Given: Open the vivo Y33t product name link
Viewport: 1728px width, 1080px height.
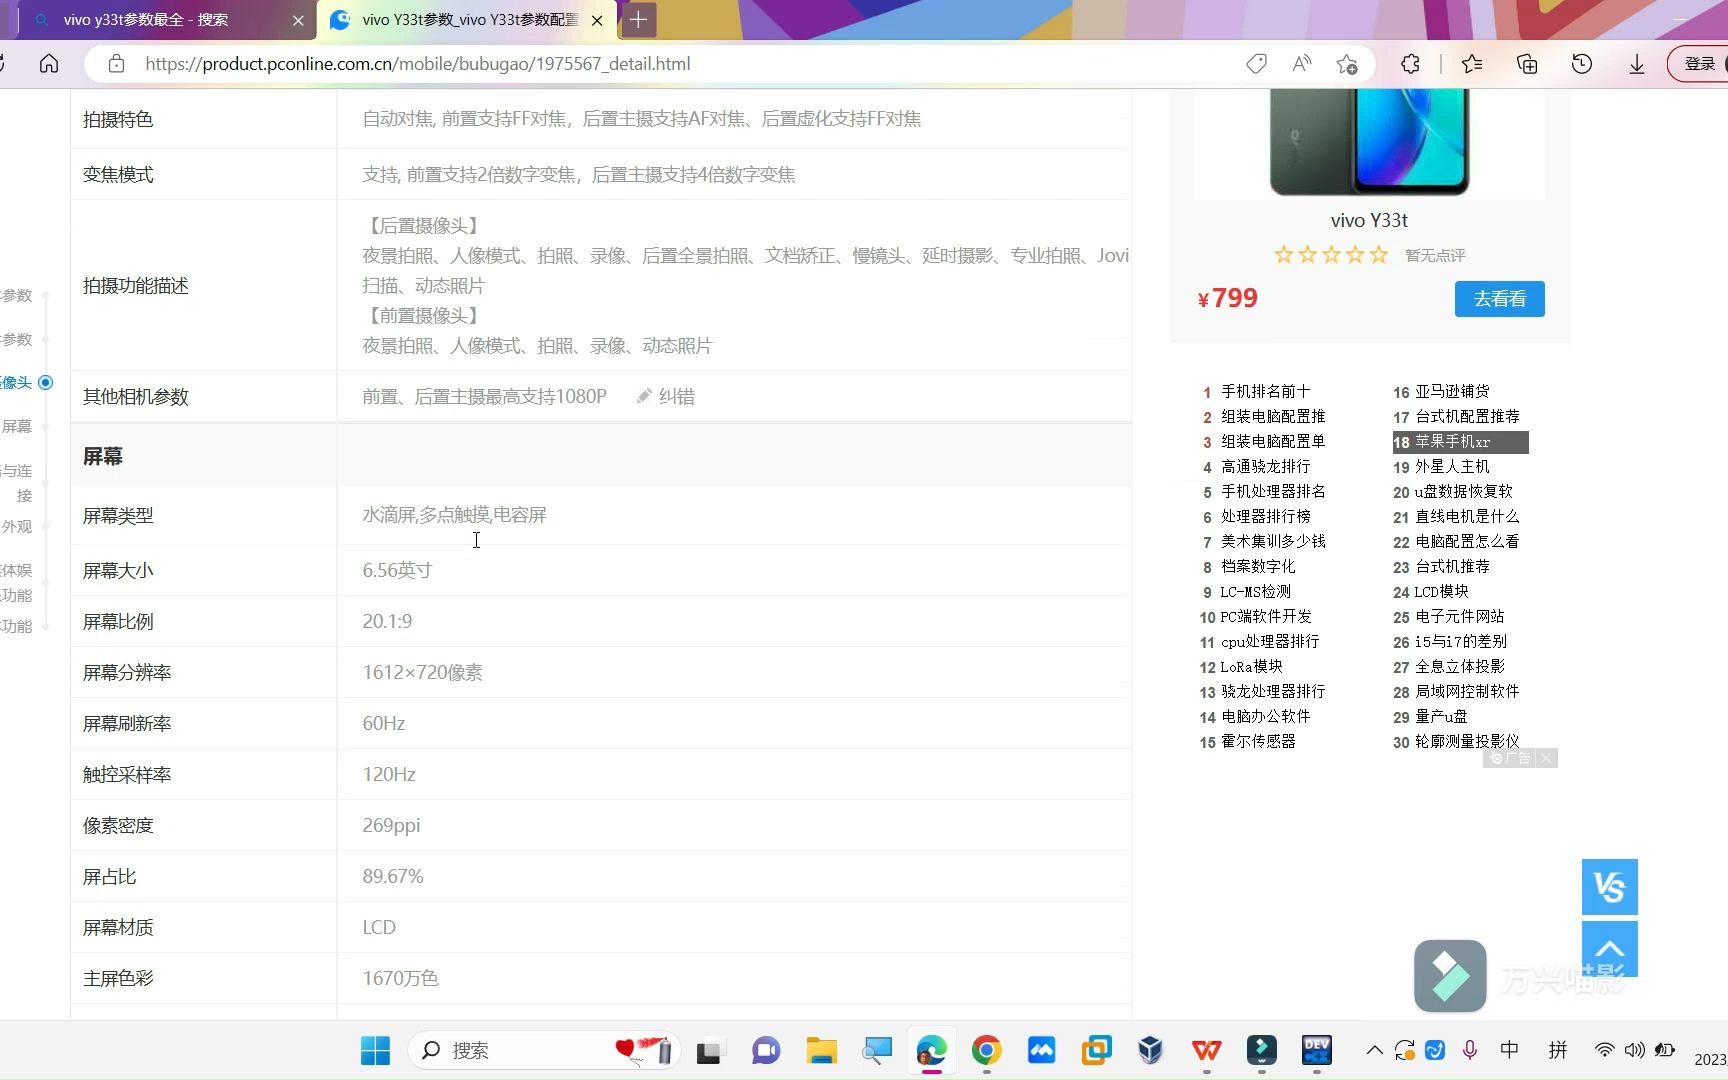Looking at the screenshot, I should pyautogui.click(x=1369, y=220).
